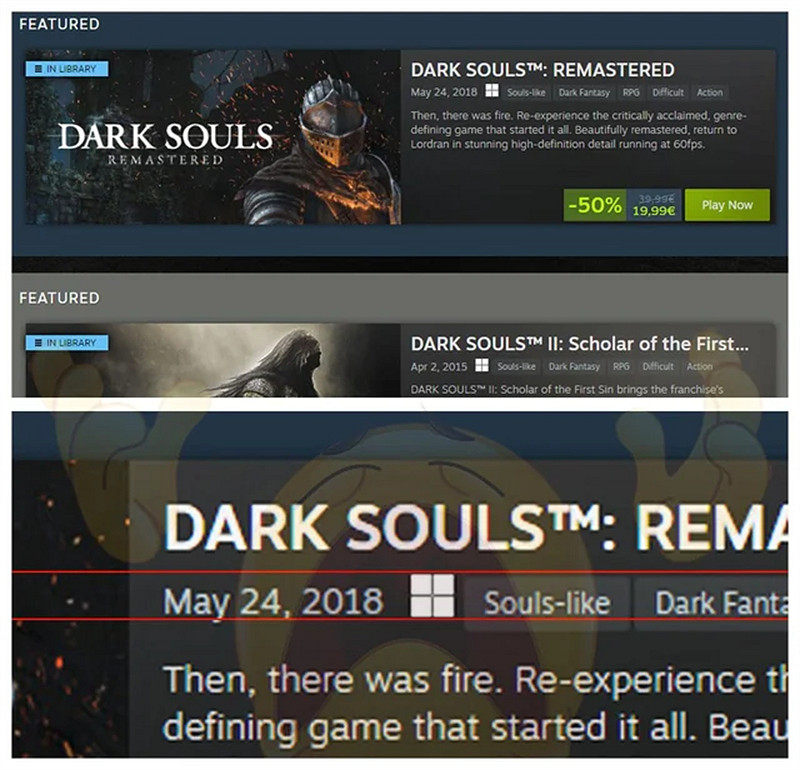Open the DARK SOULS: REMASTERED title link
This screenshot has height=770, width=800.
[542, 70]
